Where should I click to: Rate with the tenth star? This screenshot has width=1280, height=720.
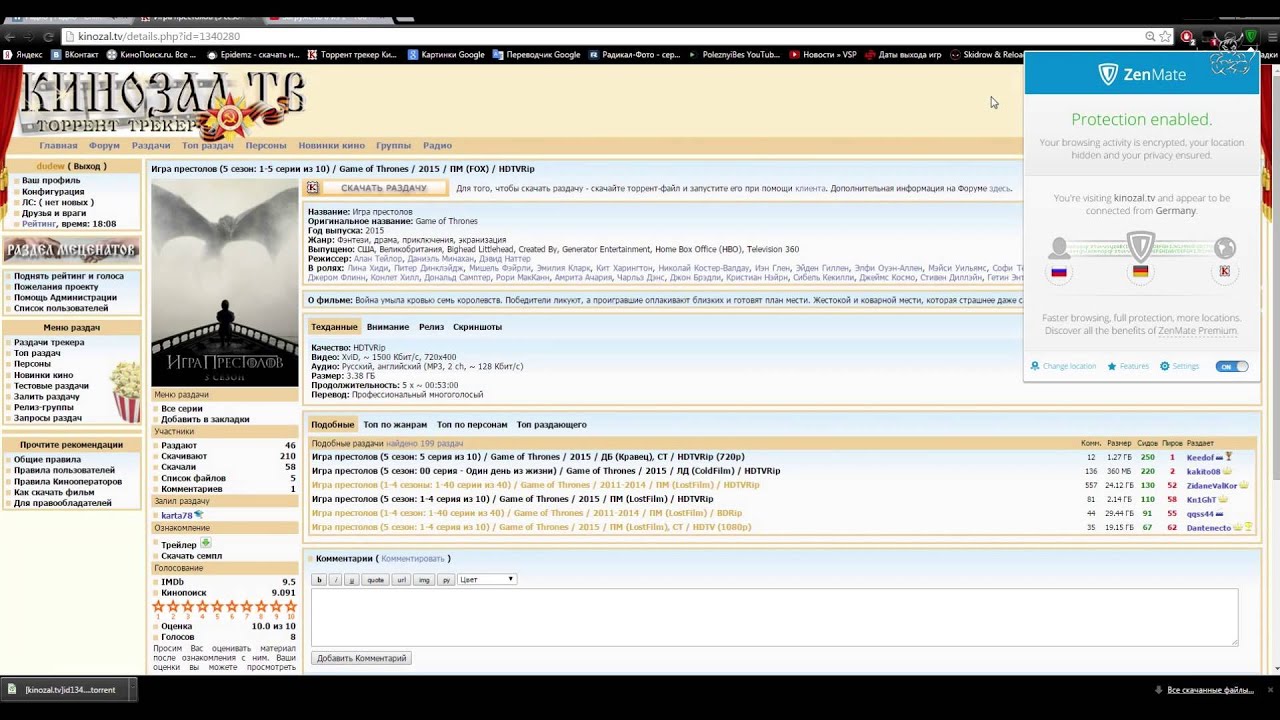[291, 607]
